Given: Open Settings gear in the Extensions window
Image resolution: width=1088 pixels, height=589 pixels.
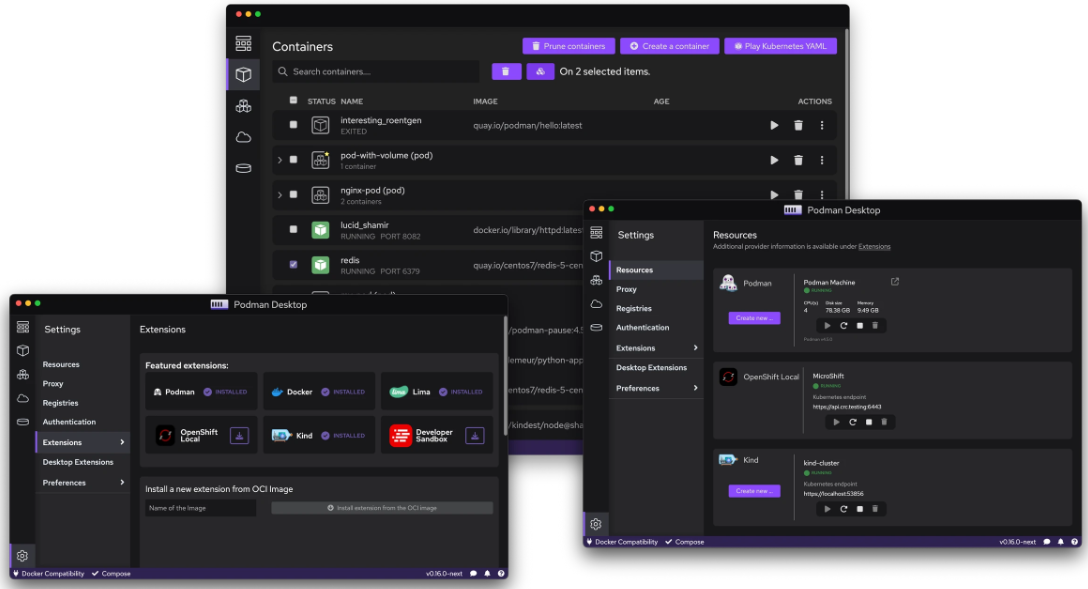Looking at the screenshot, I should 22,556.
